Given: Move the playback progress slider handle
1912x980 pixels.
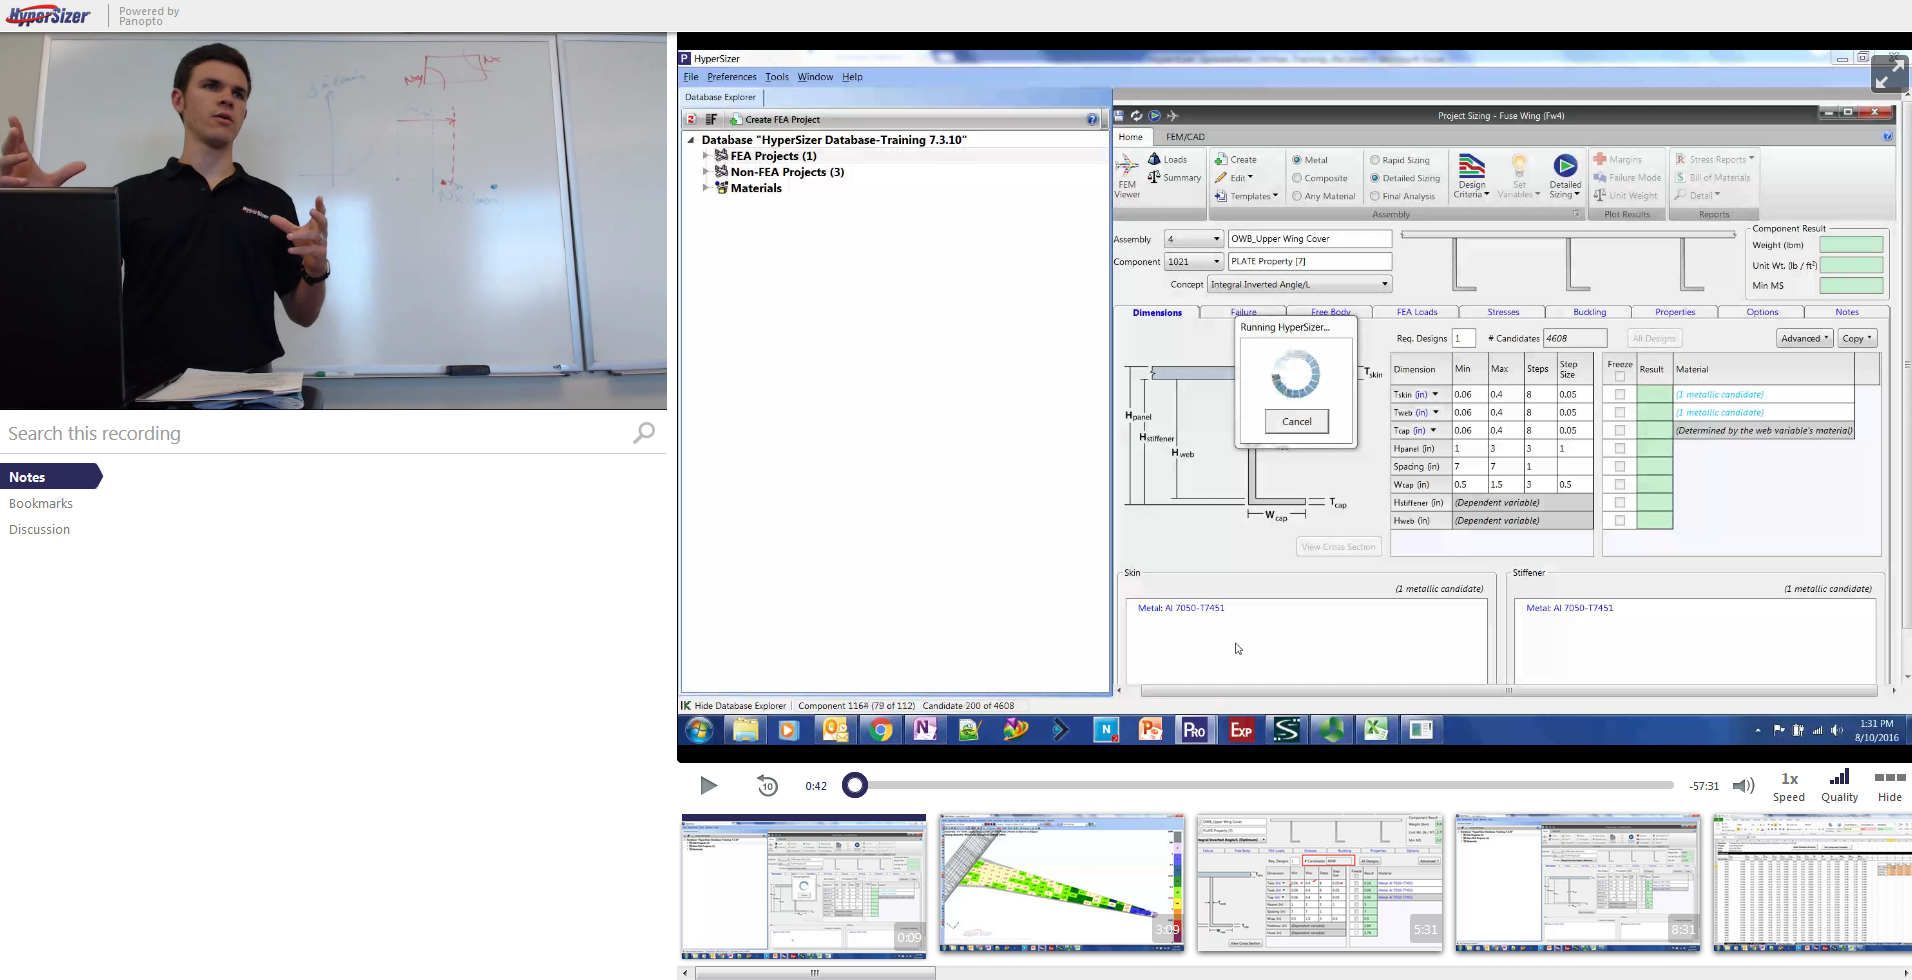Looking at the screenshot, I should [854, 785].
